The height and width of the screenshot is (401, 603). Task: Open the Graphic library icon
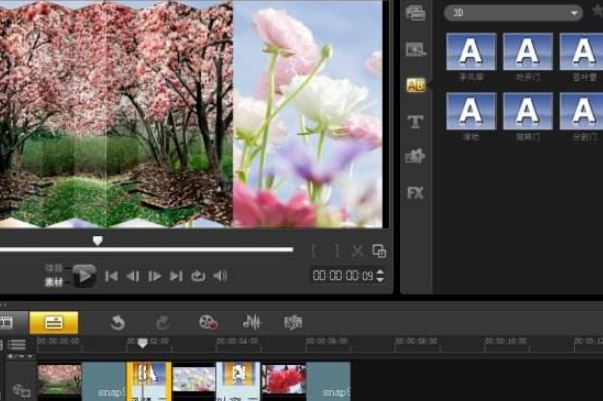pos(415,156)
